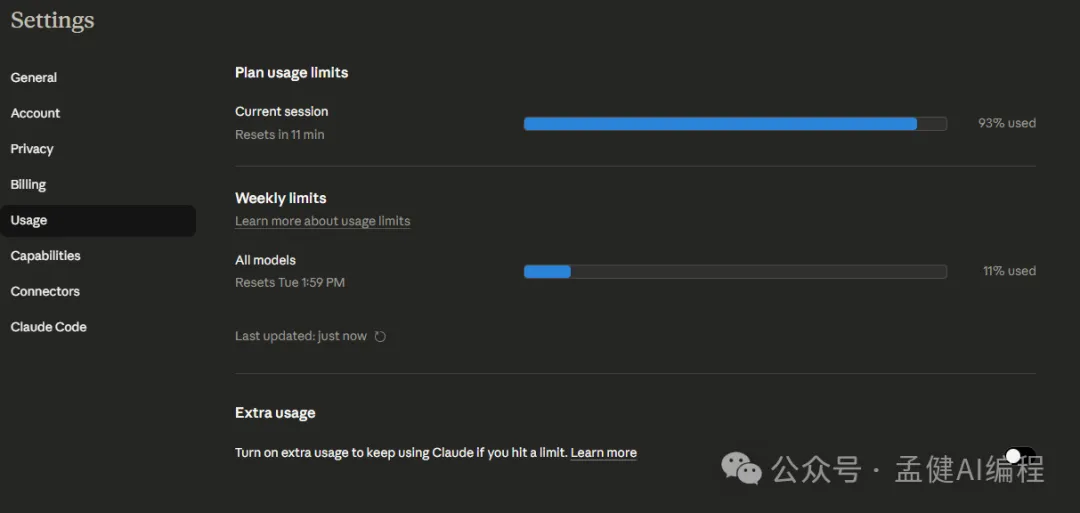Switch to Billing settings
The image size is (1080, 513).
pyautogui.click(x=29, y=185)
